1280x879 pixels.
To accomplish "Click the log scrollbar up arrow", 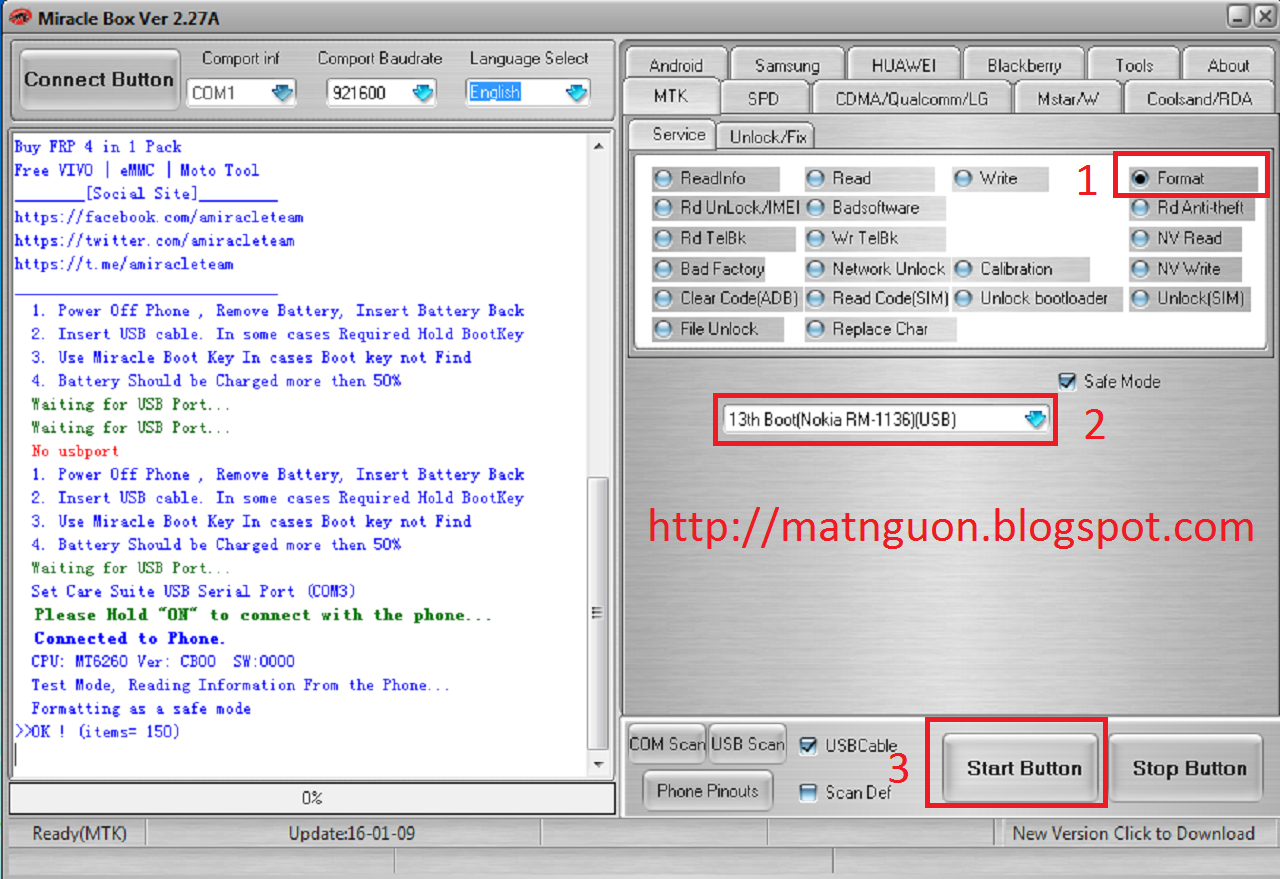I will pos(599,147).
